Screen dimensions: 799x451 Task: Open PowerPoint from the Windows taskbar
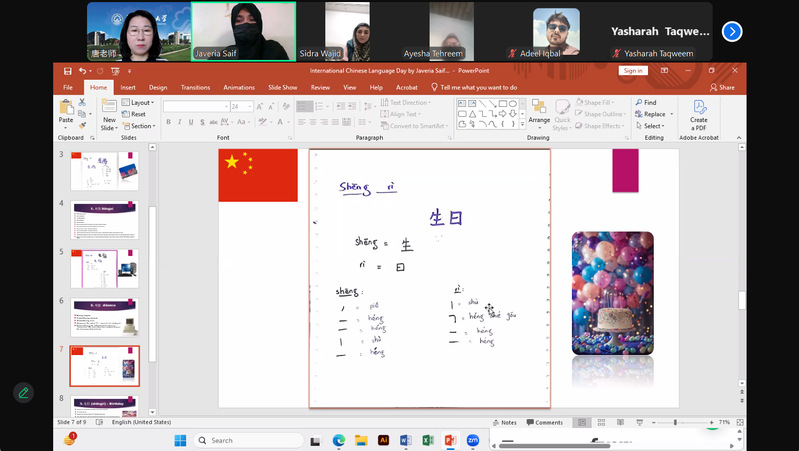(x=450, y=440)
